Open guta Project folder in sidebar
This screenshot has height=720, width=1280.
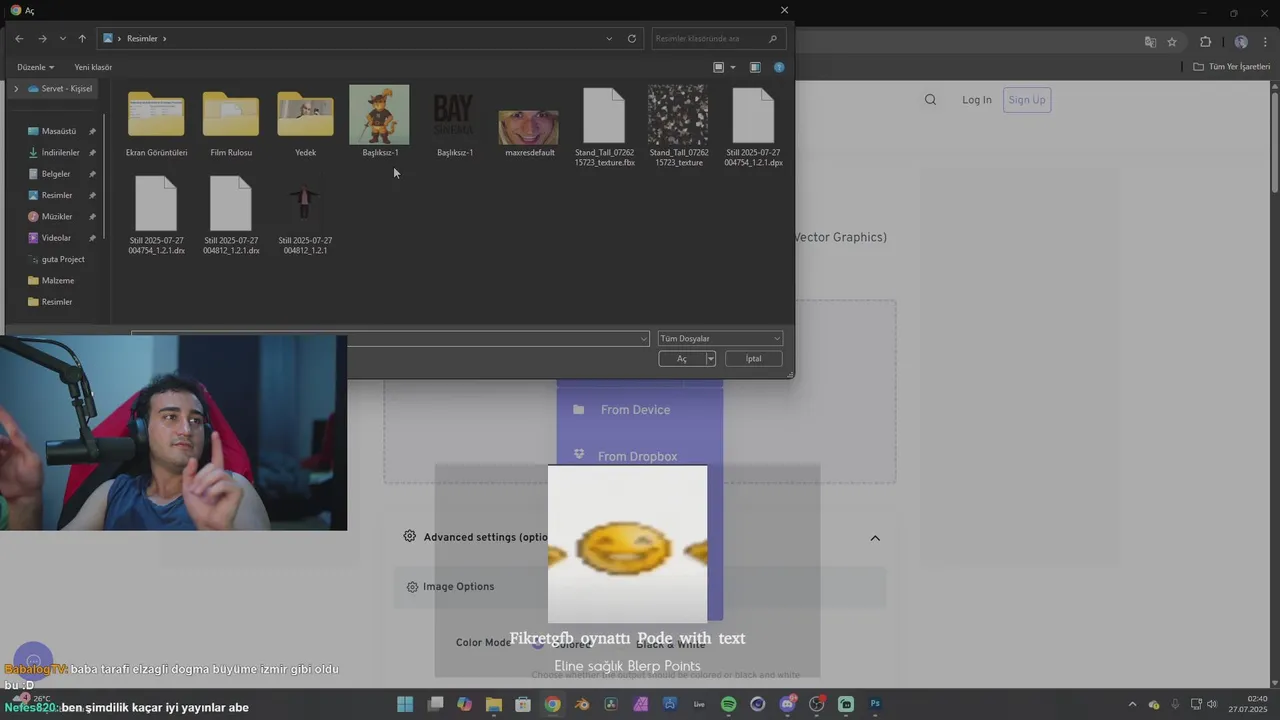(57, 259)
